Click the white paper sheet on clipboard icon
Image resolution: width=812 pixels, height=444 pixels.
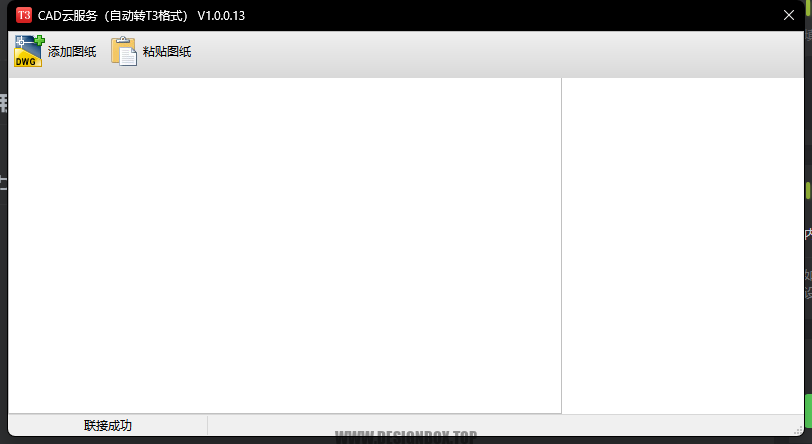click(128, 56)
